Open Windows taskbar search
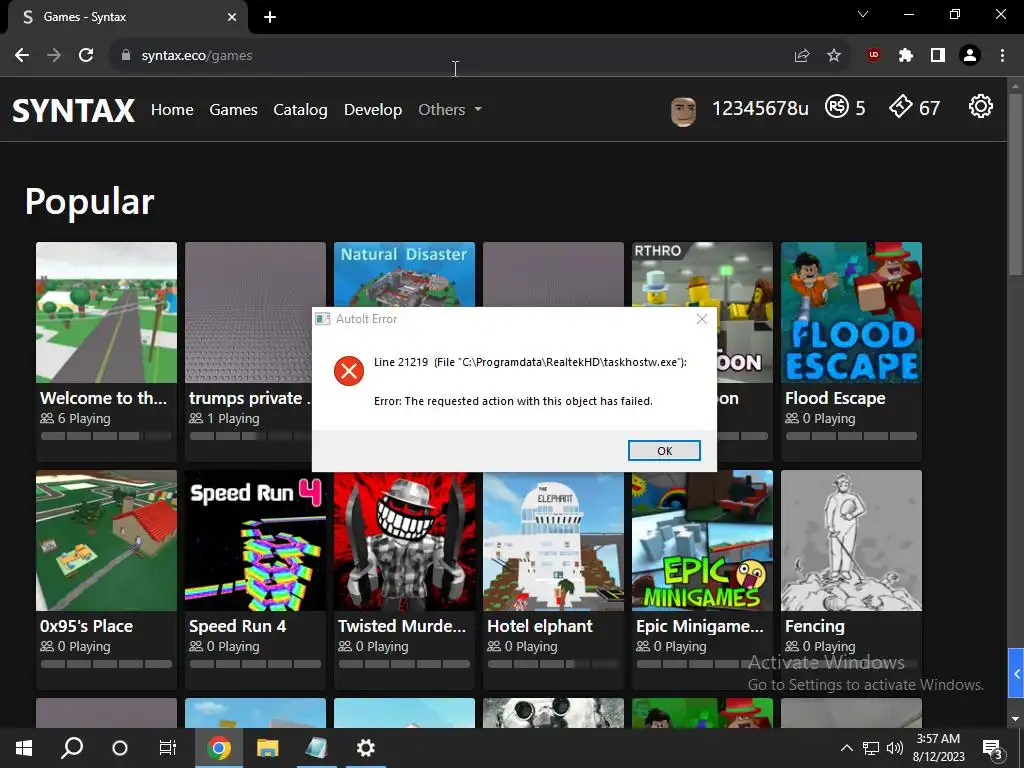Image resolution: width=1024 pixels, height=768 pixels. 72,748
